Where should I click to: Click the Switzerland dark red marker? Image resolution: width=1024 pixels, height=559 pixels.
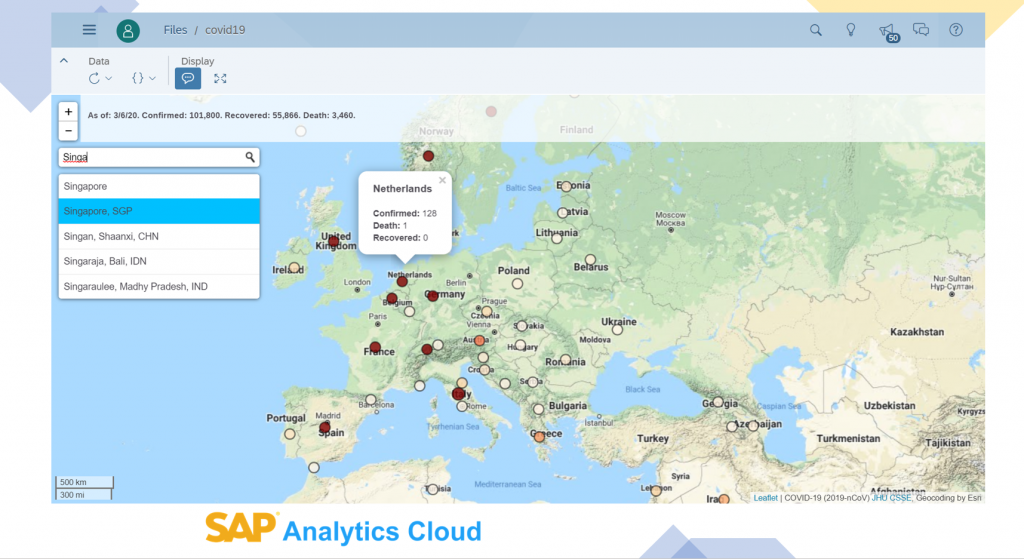(427, 349)
